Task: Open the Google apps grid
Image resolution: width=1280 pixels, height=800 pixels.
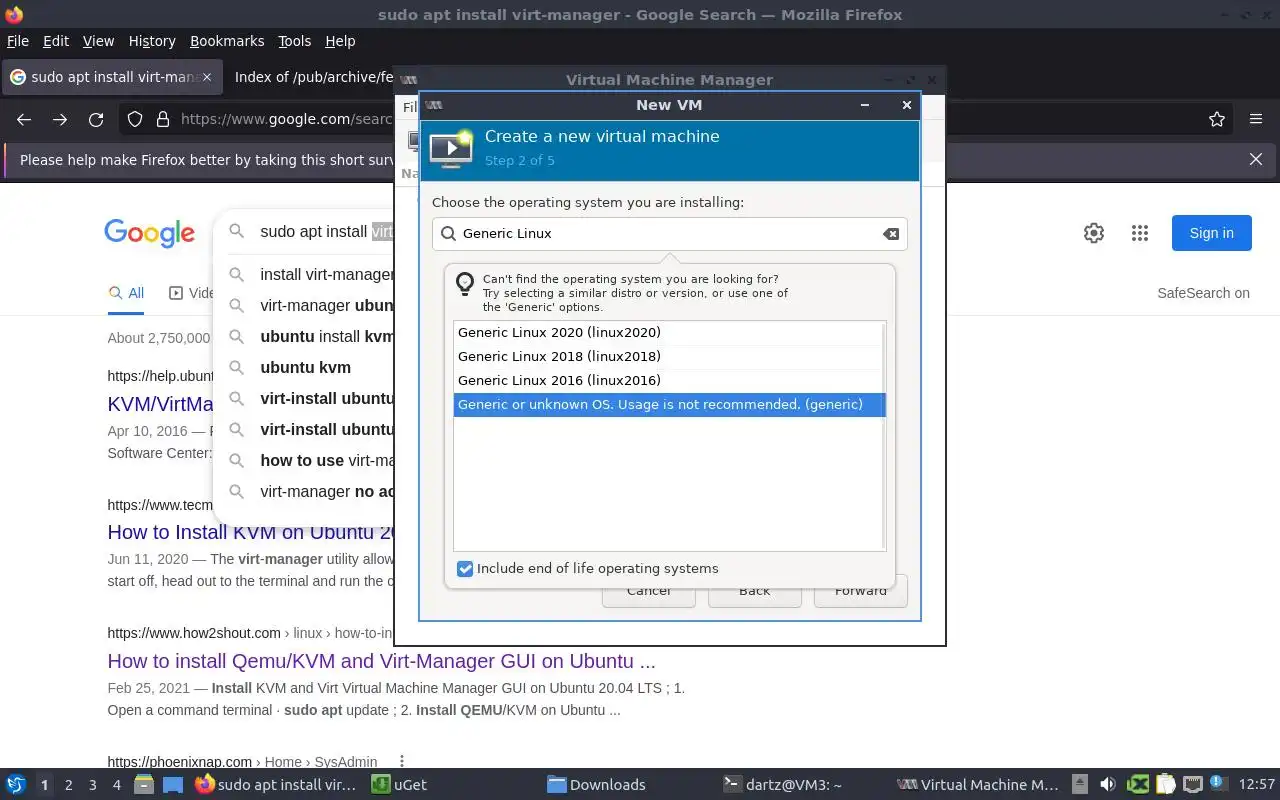Action: point(1140,233)
